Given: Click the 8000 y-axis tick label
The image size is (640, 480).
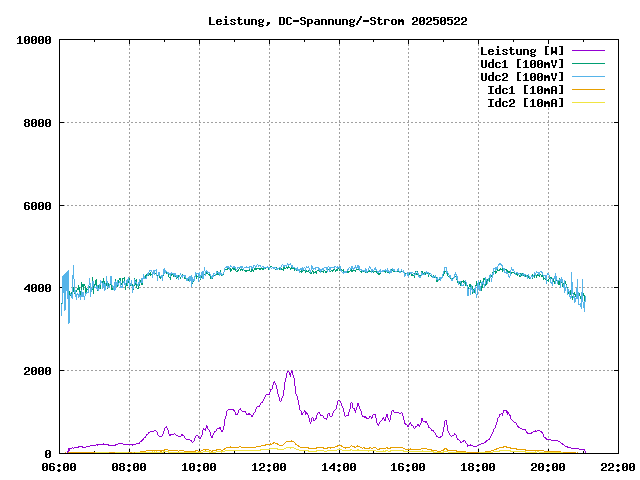Looking at the screenshot, I should (37, 123).
